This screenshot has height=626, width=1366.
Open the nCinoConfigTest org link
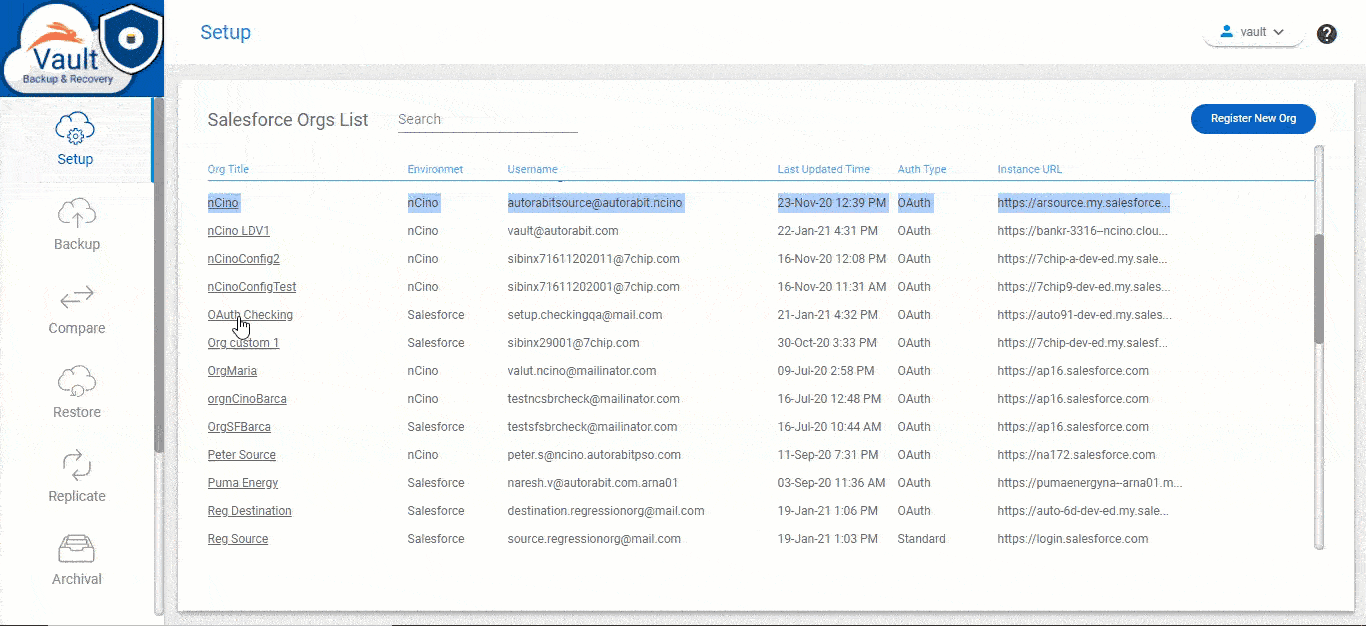pyautogui.click(x=252, y=287)
